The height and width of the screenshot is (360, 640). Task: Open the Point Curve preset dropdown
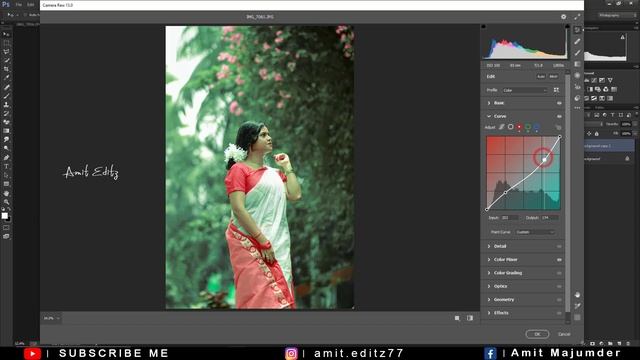pyautogui.click(x=535, y=232)
